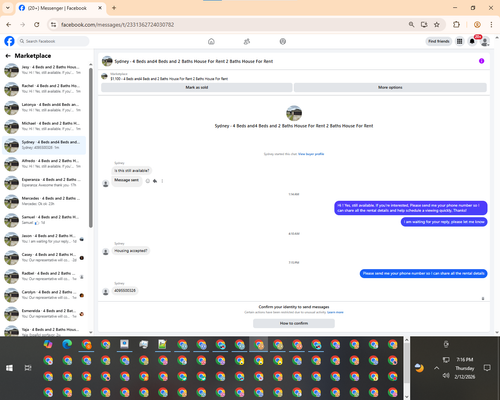
Task: Open the Chrome profile avatar icon
Action: (x=477, y=25)
